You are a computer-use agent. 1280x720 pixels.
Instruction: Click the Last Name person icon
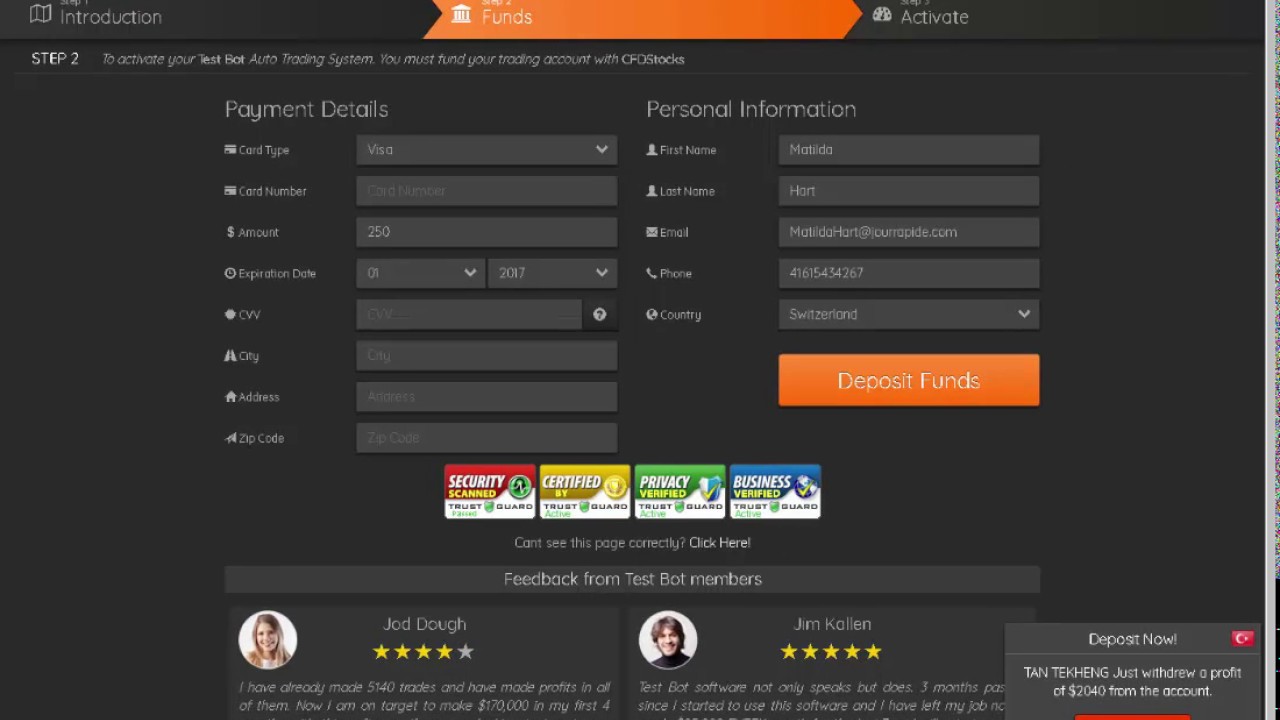pyautogui.click(x=652, y=191)
